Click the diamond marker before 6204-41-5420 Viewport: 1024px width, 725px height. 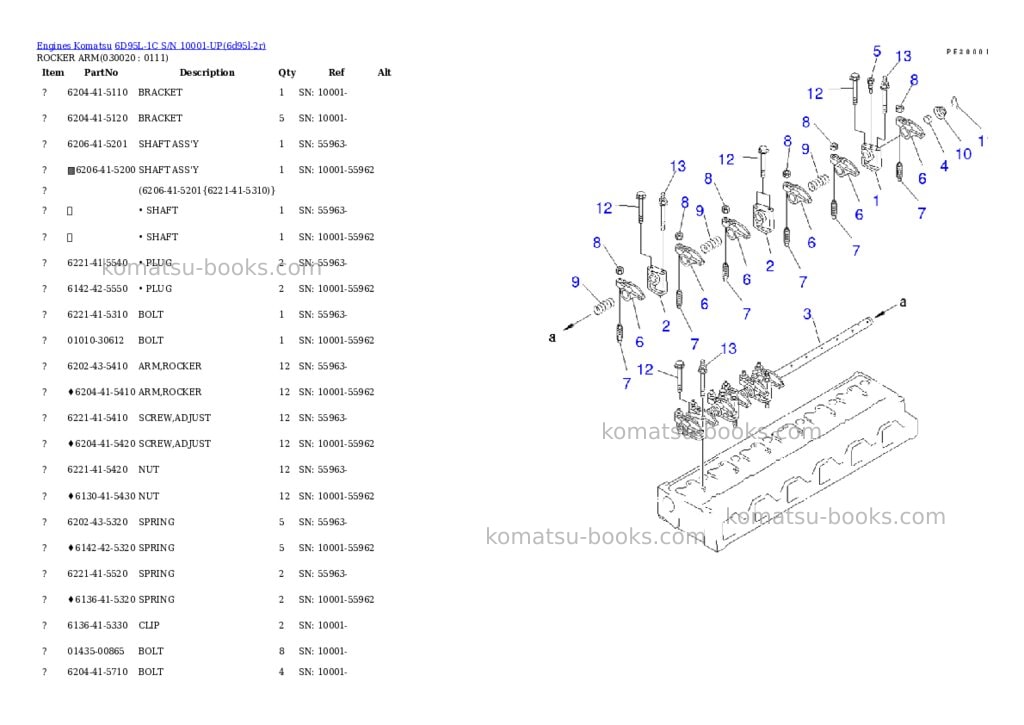(71, 443)
